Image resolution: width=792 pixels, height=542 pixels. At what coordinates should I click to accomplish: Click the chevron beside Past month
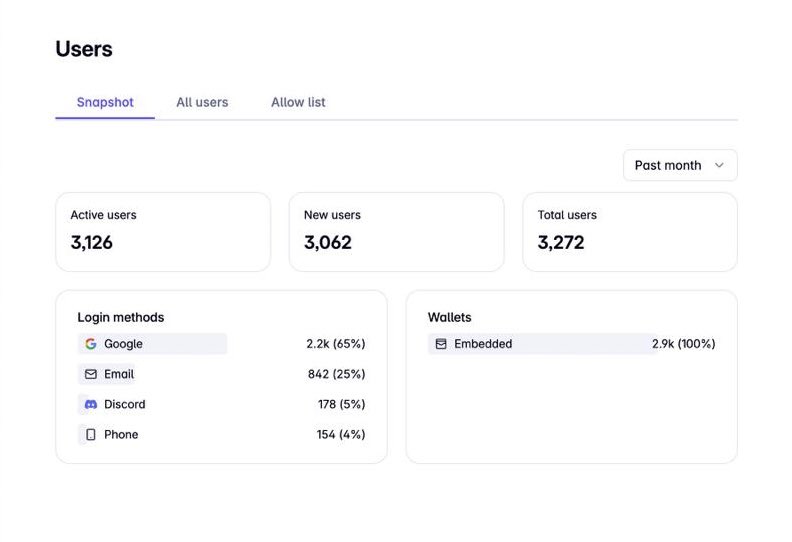(x=719, y=165)
